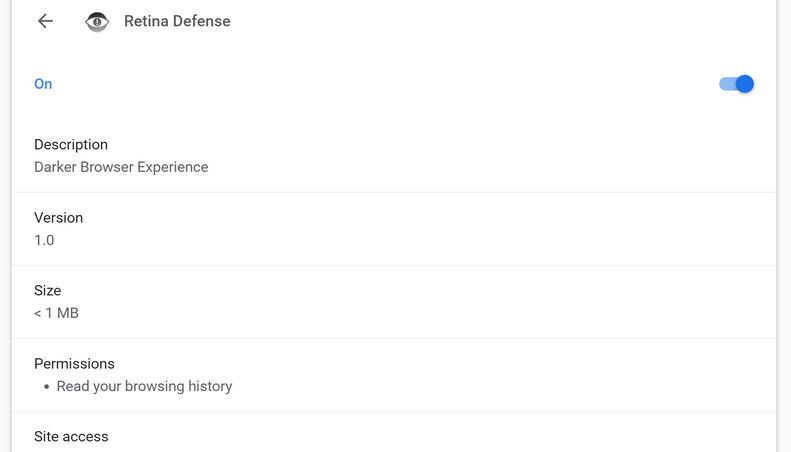Click Read your browsing history permission
This screenshot has width=791, height=452.
pyautogui.click(x=144, y=386)
